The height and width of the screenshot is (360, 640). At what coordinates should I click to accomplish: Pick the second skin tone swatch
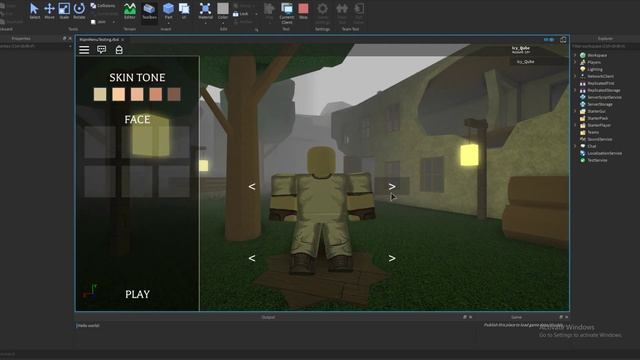coord(118,94)
